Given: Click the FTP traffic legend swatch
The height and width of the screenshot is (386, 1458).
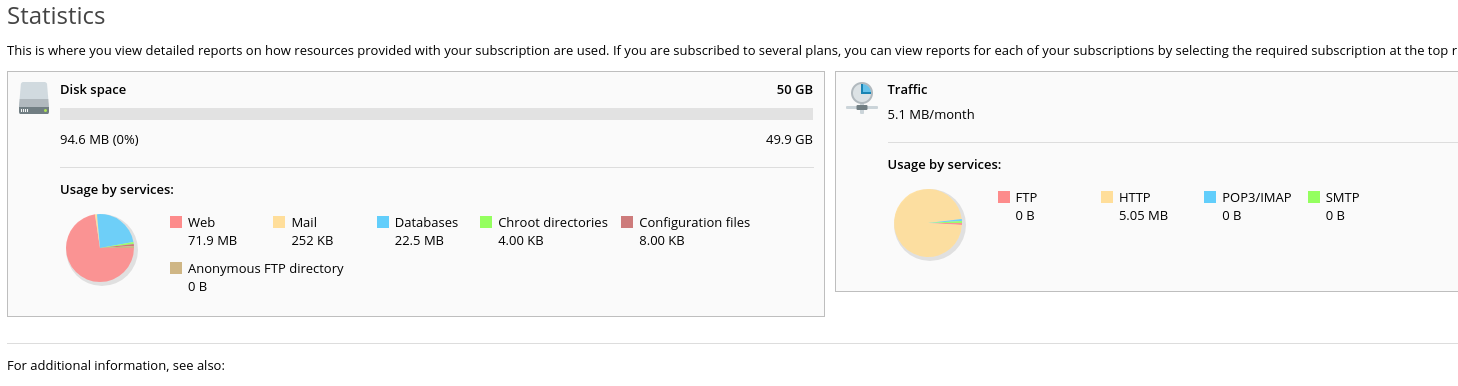Looking at the screenshot, I should click(x=1003, y=197).
